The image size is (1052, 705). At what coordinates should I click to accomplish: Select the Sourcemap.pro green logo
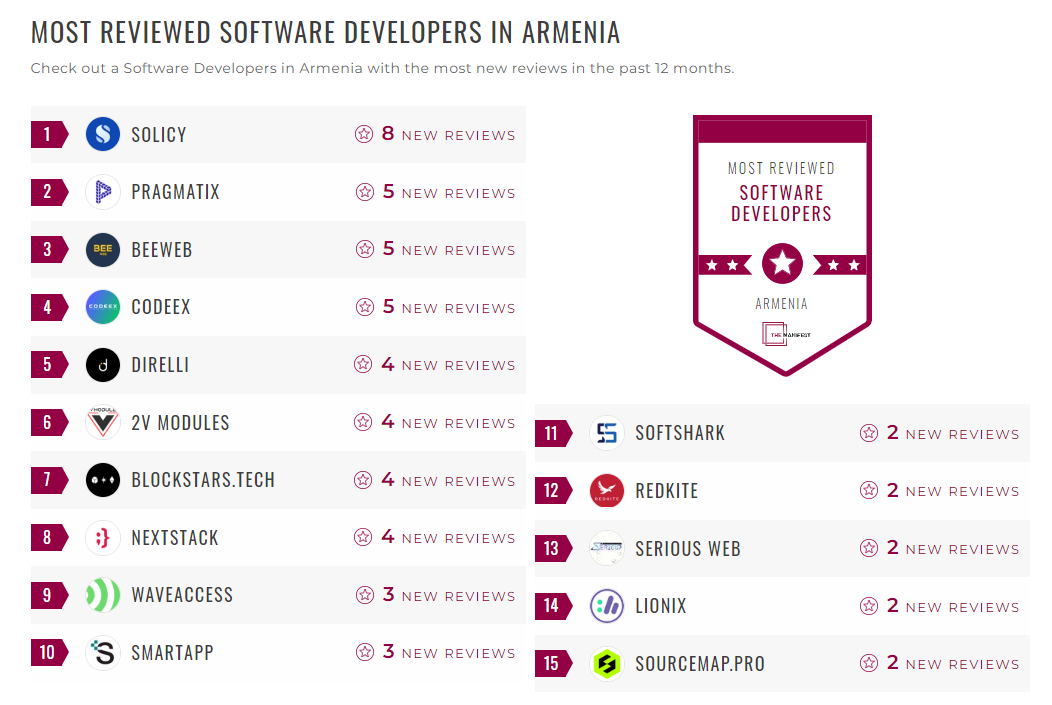pyautogui.click(x=606, y=663)
